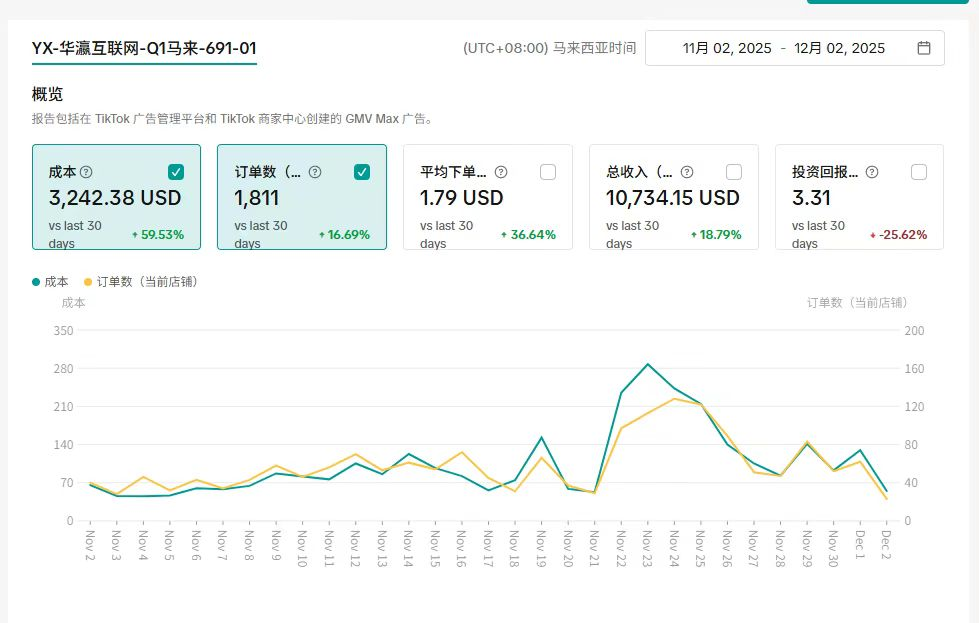Viewport: 979px width, 623px height.
Task: Select the YX-华瀛互联网-Q1马来-691-01 tab
Action: point(144,48)
